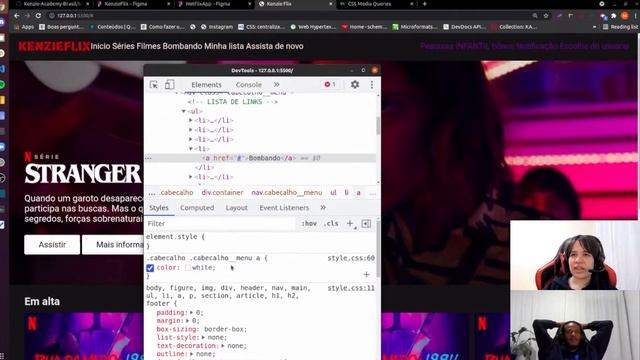This screenshot has height=360, width=640.
Task: Uncheck the color: white declaration checkbox
Action: pyautogui.click(x=150, y=268)
